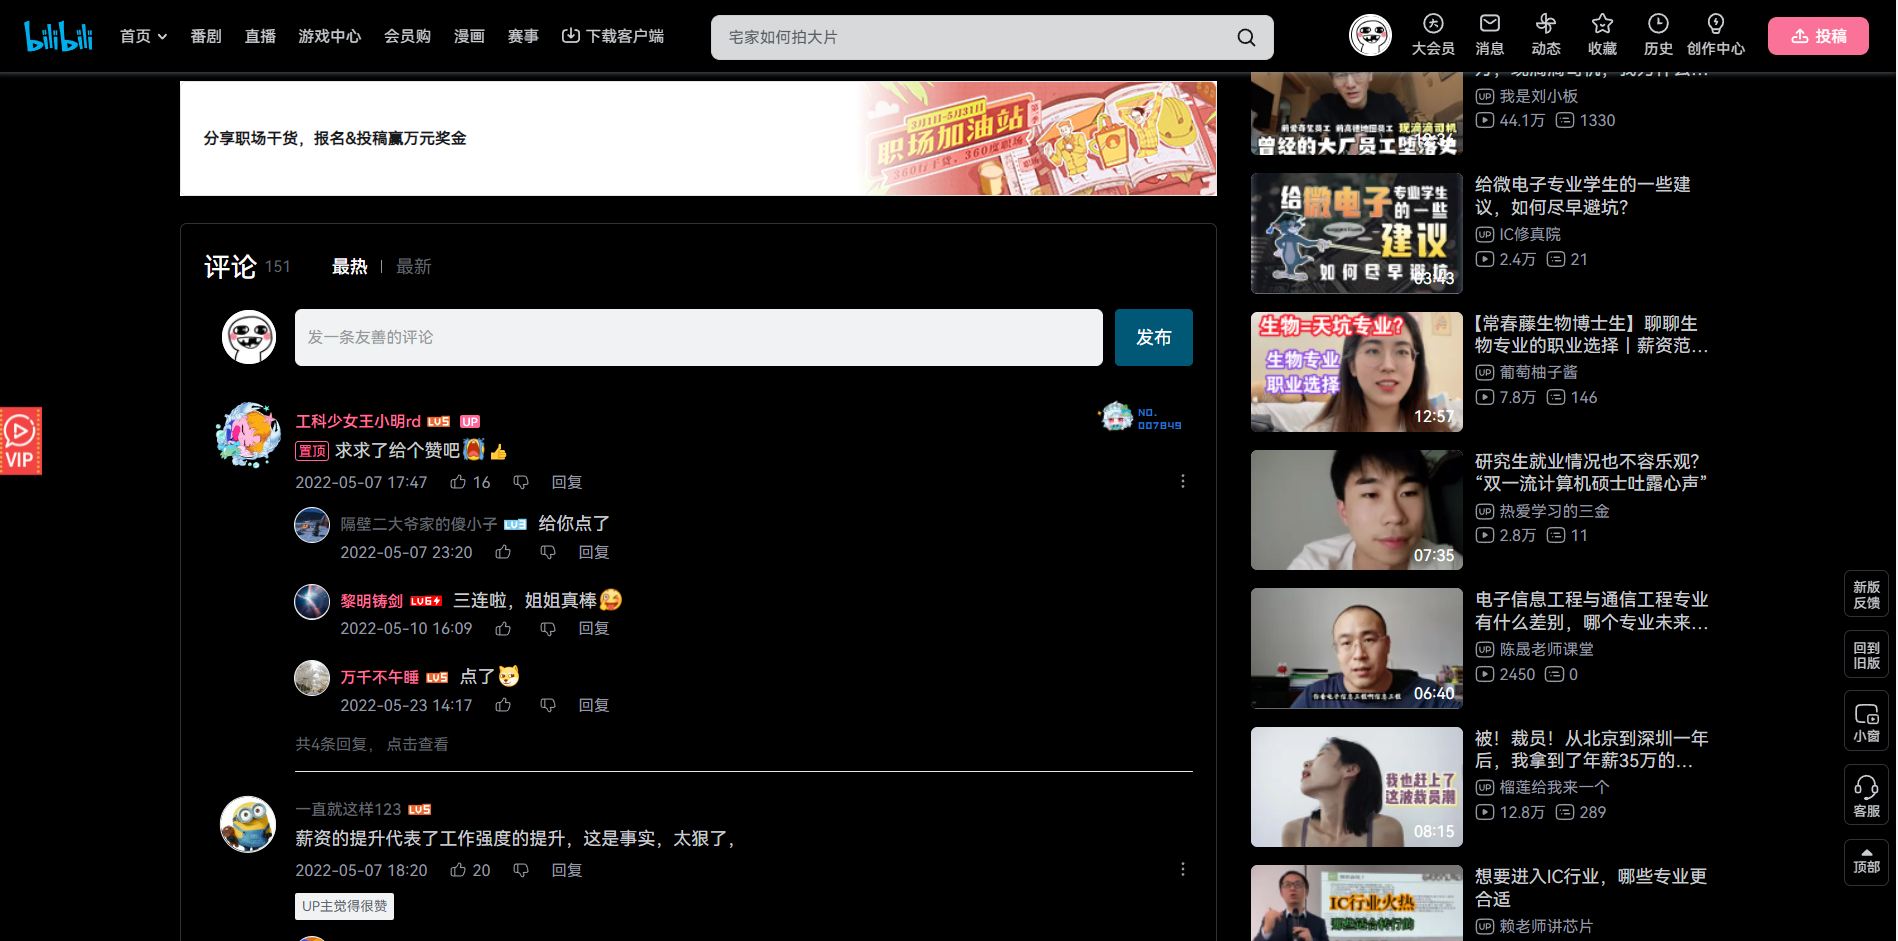Open the 首页 dropdown arrow

coord(163,35)
